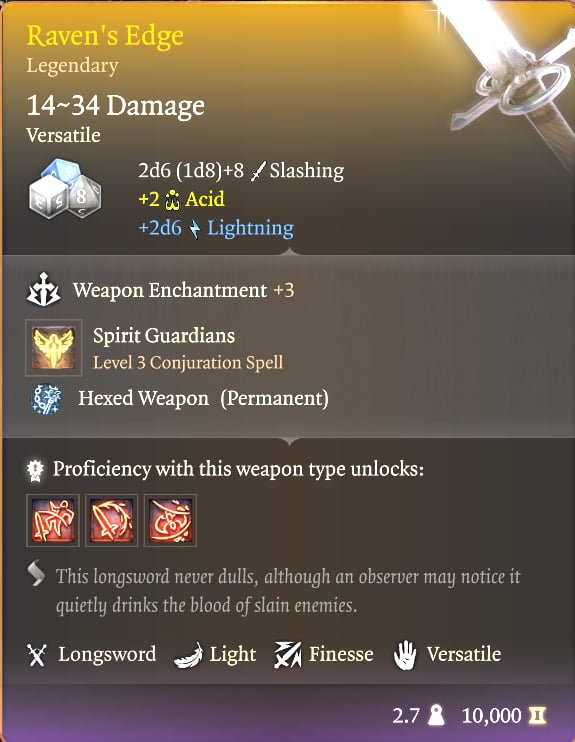Select the second red weapon action icon

coord(112,521)
